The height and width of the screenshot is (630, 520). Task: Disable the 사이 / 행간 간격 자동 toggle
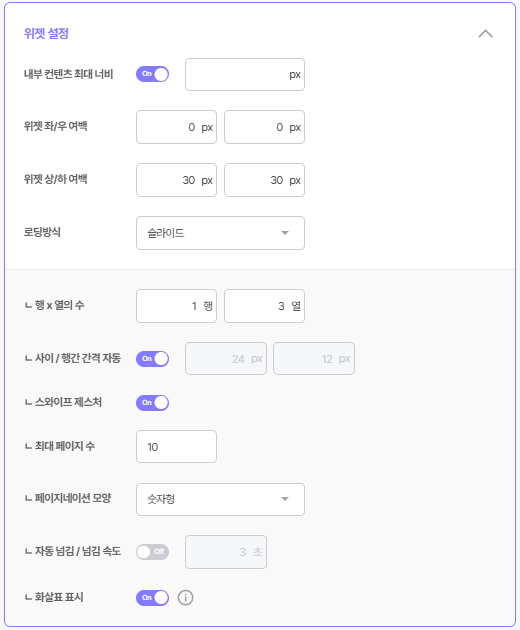152,359
